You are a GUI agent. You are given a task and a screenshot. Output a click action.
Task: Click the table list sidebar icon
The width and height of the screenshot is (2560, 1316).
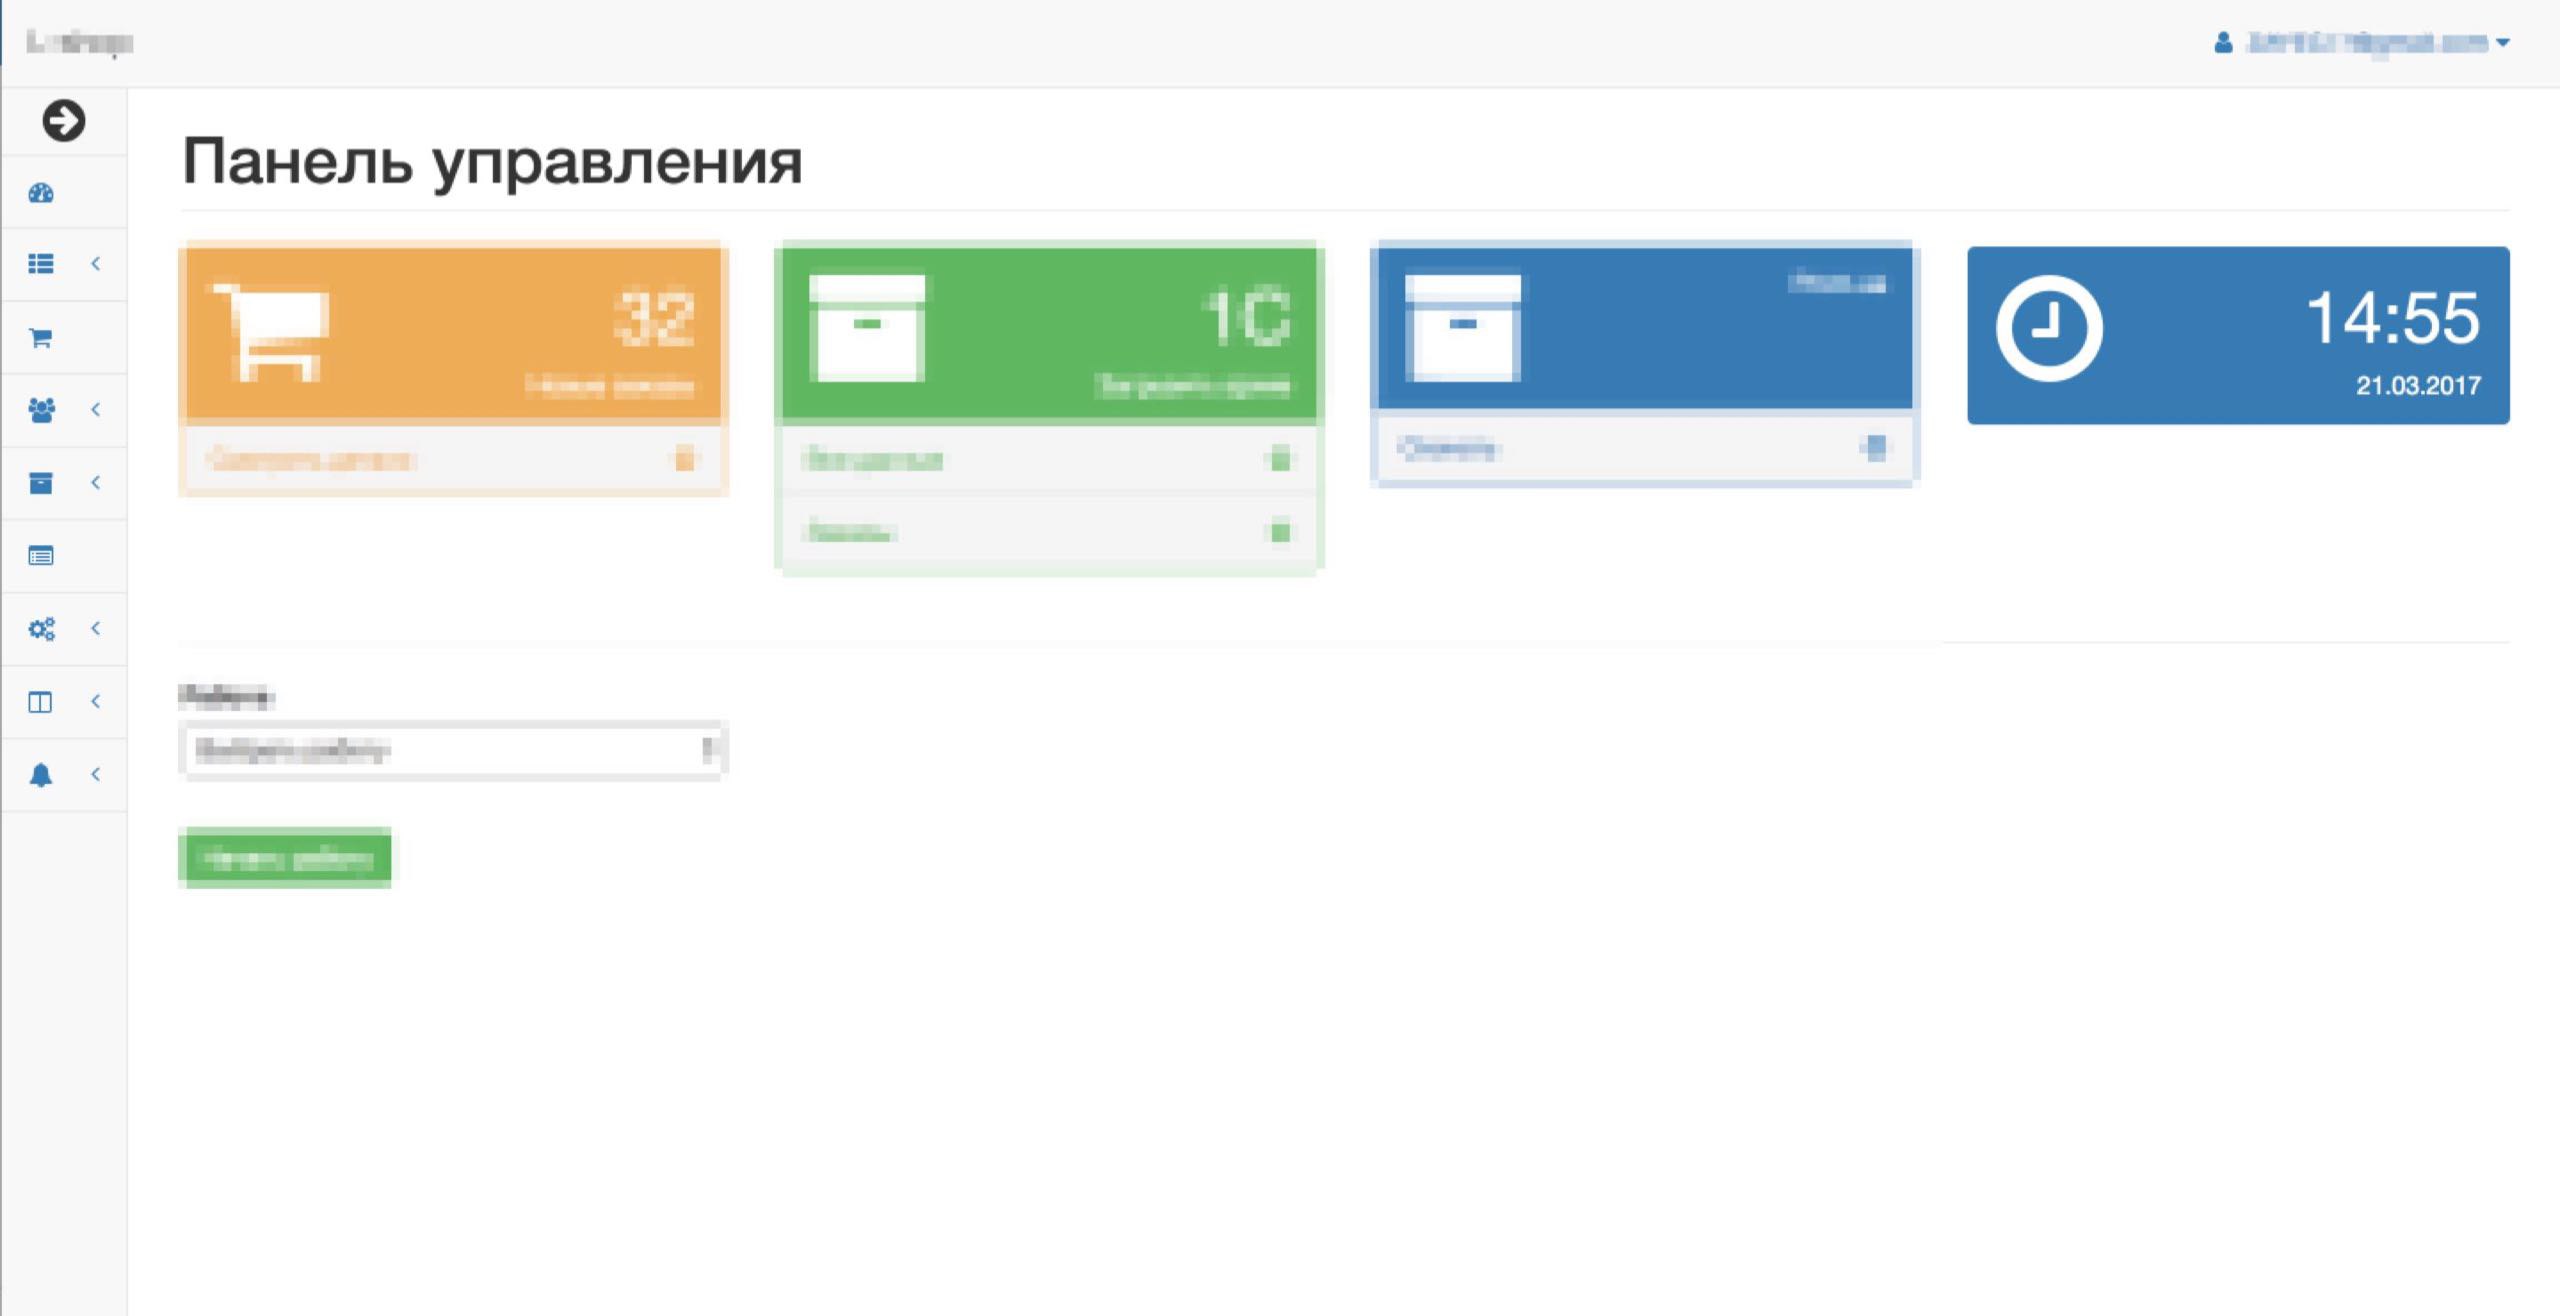click(x=41, y=556)
